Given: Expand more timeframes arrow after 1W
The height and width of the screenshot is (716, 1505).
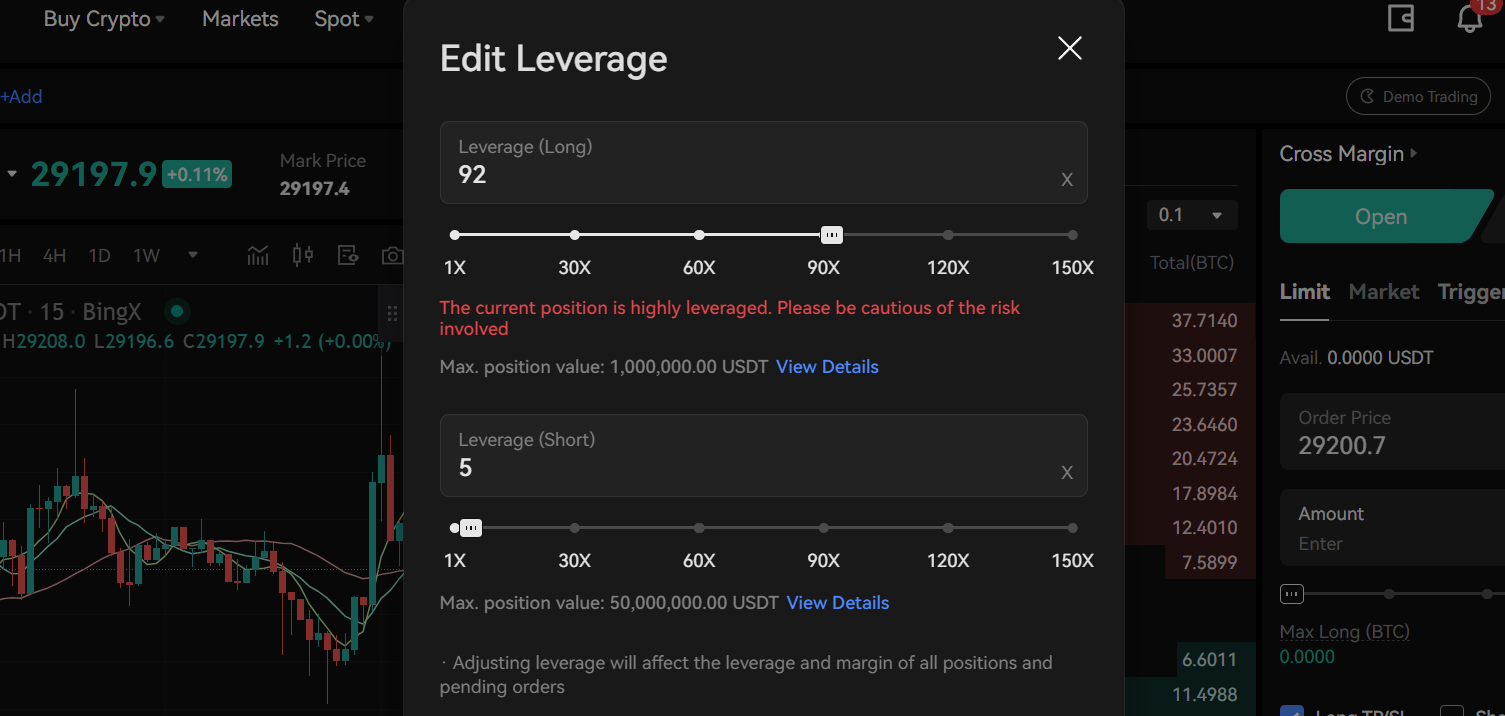Looking at the screenshot, I should 192,255.
